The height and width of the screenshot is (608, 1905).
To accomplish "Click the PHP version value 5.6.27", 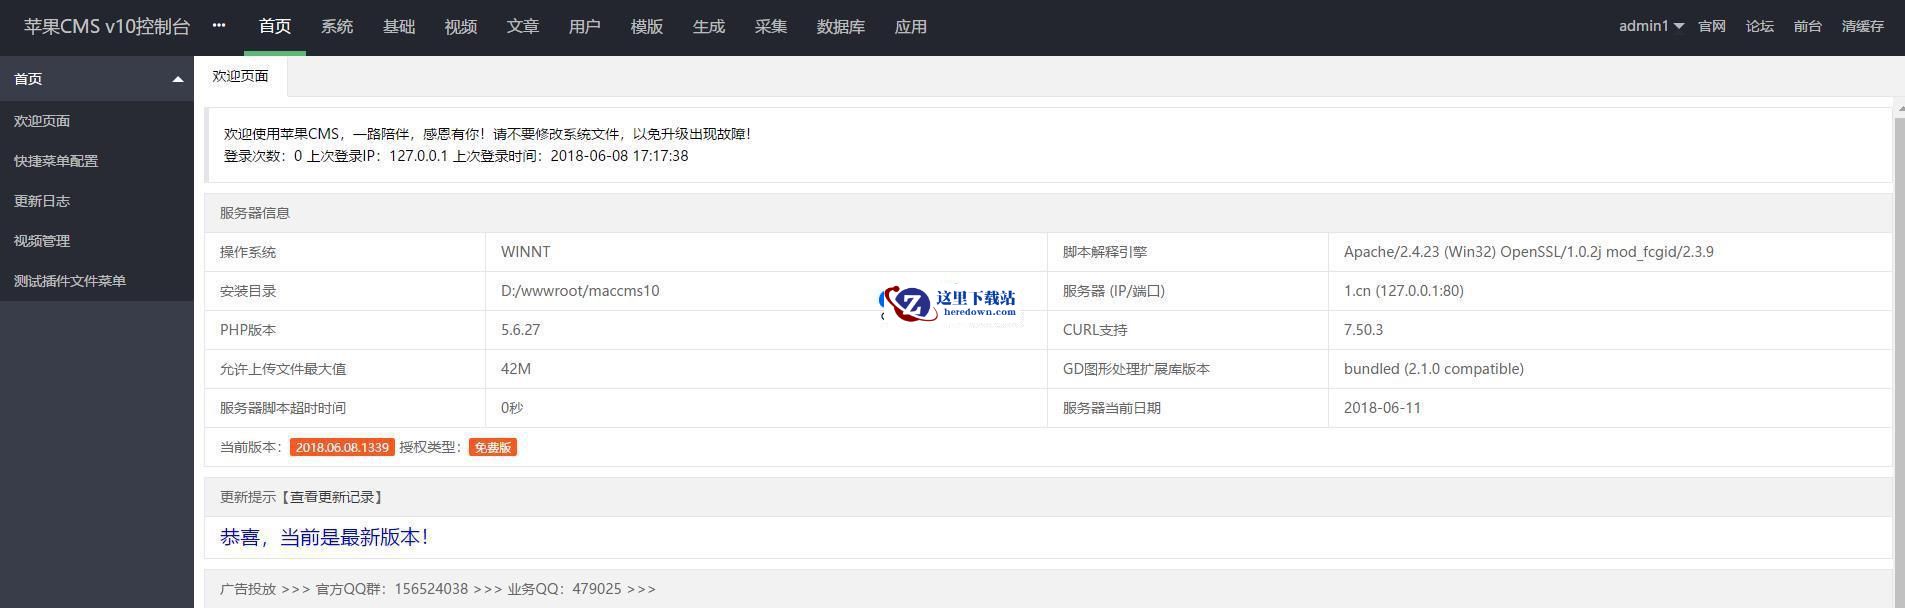I will click(520, 330).
